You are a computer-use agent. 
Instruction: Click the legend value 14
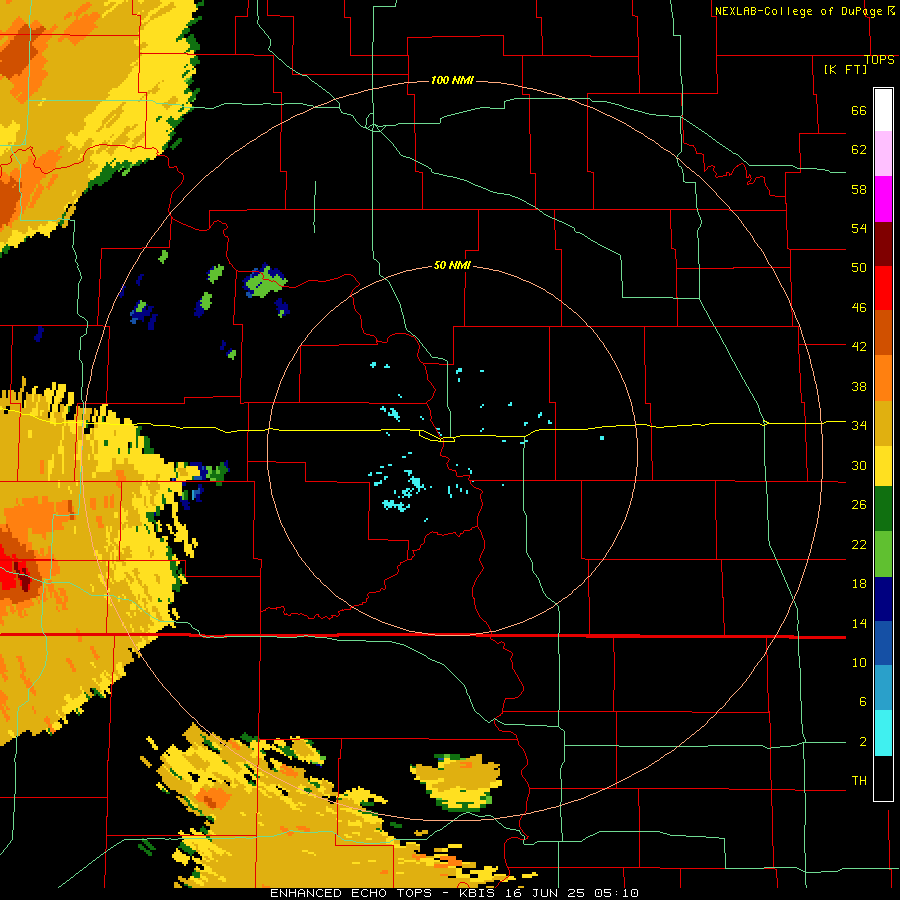tap(859, 623)
